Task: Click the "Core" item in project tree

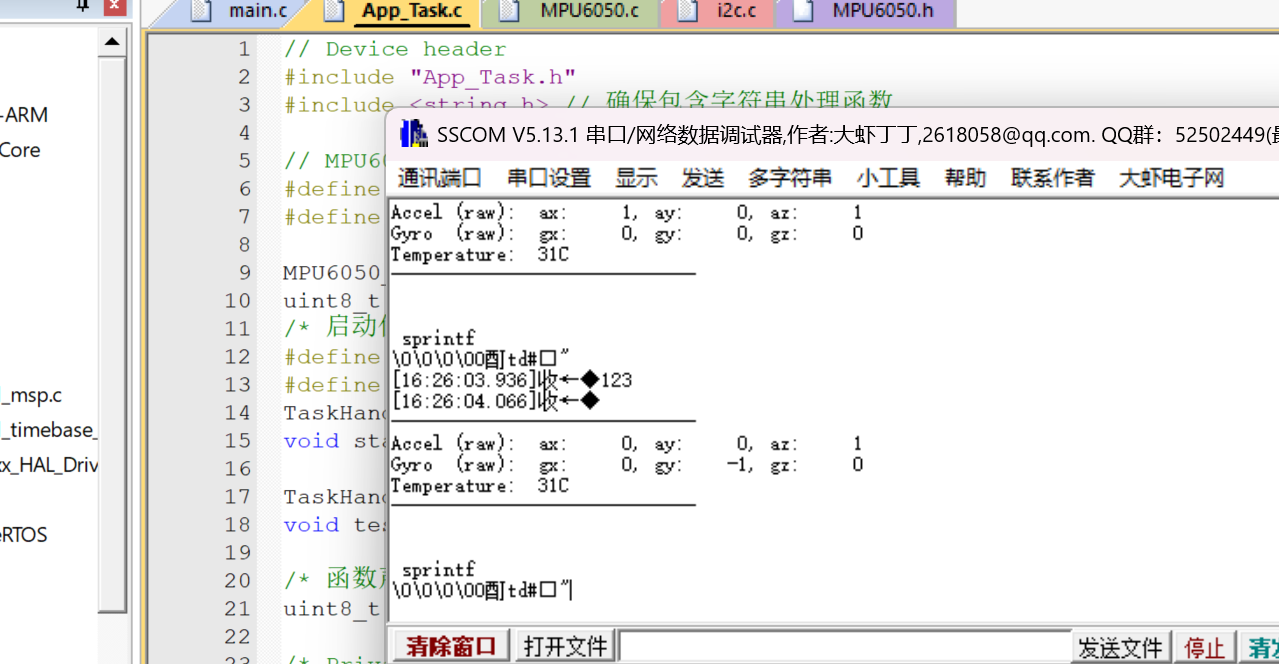Action: point(20,150)
